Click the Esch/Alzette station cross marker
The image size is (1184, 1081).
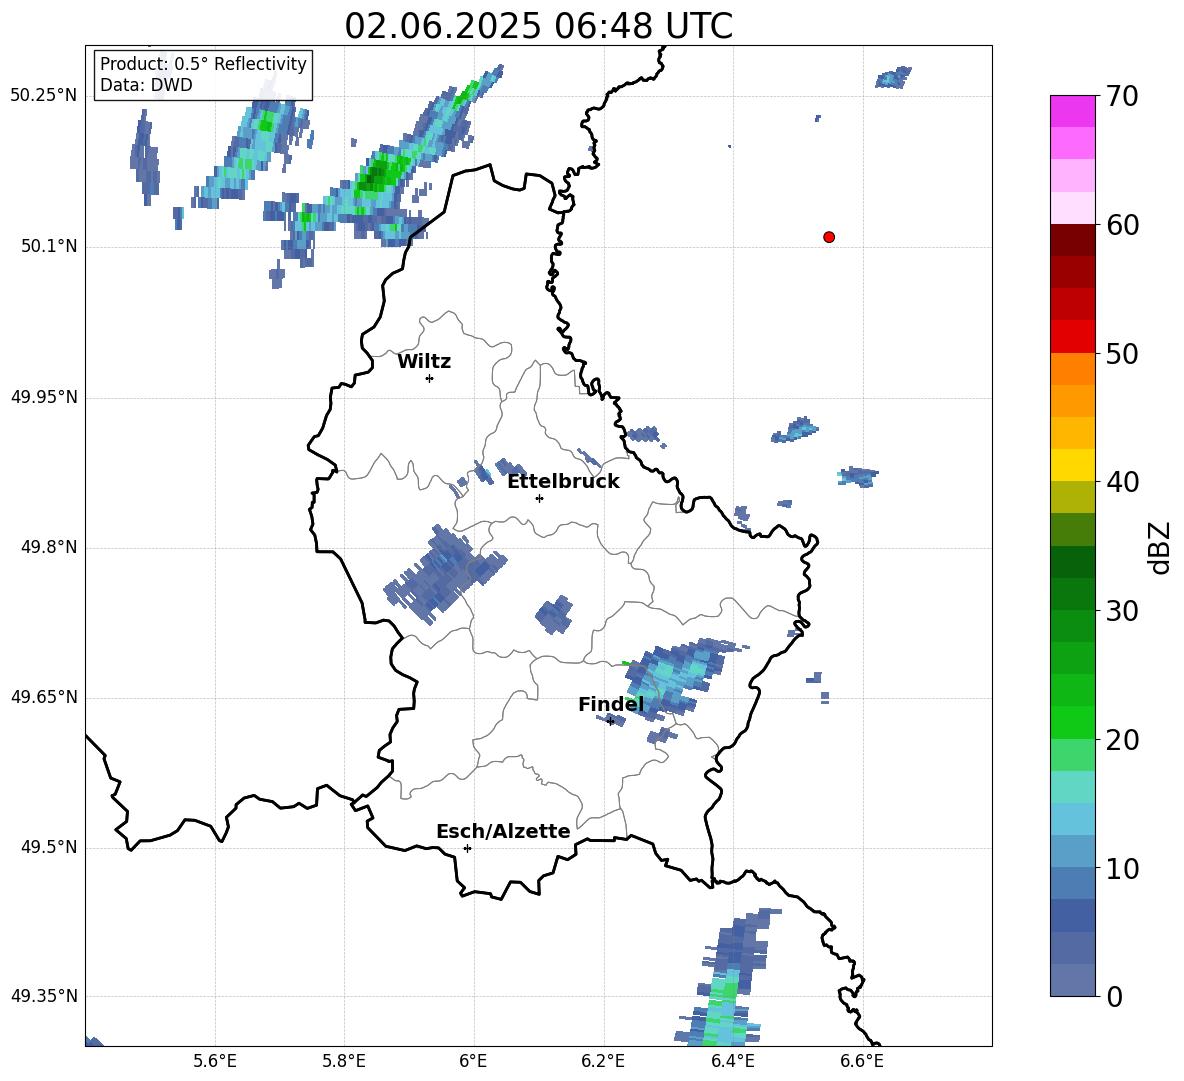(467, 848)
